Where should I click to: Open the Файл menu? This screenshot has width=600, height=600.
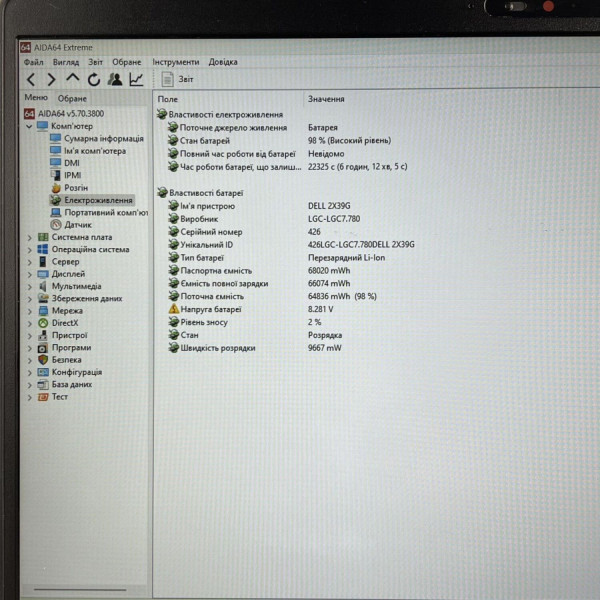pyautogui.click(x=34, y=62)
